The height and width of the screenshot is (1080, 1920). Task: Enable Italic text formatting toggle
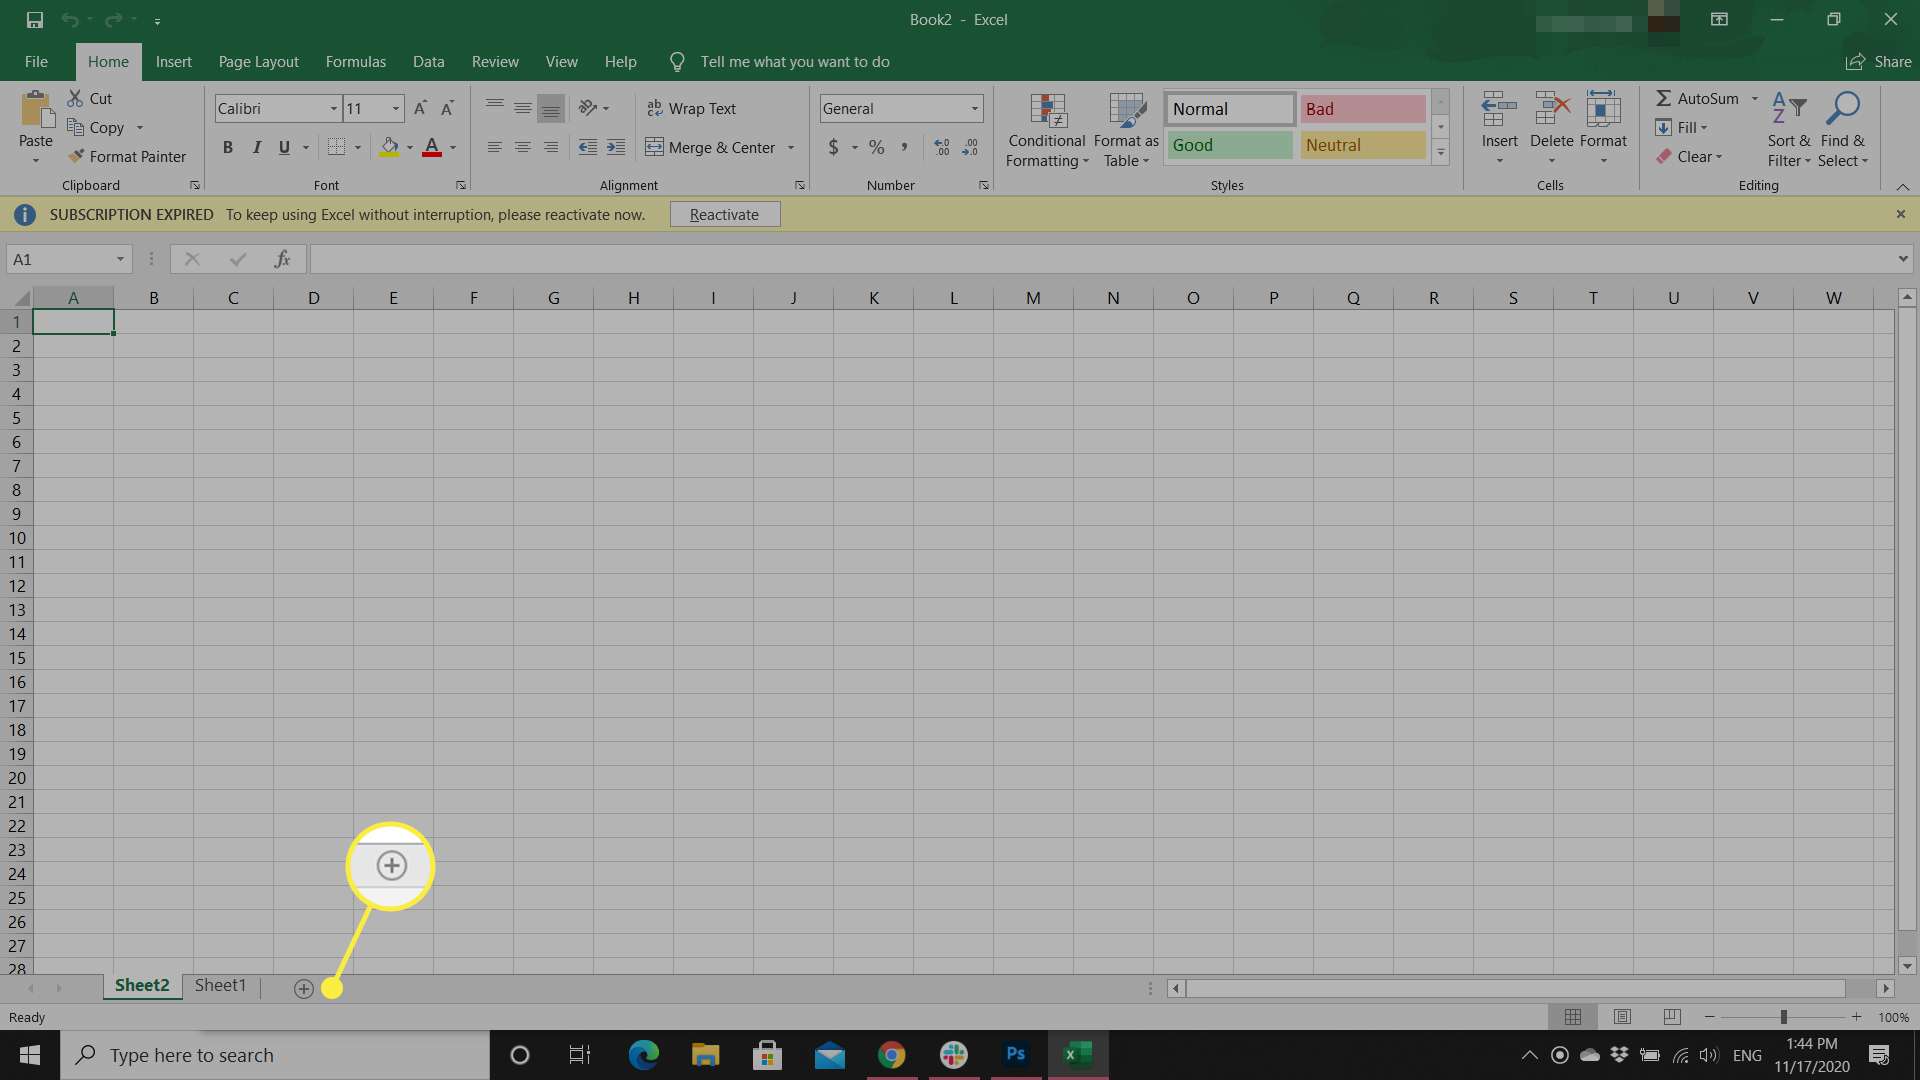coord(258,146)
